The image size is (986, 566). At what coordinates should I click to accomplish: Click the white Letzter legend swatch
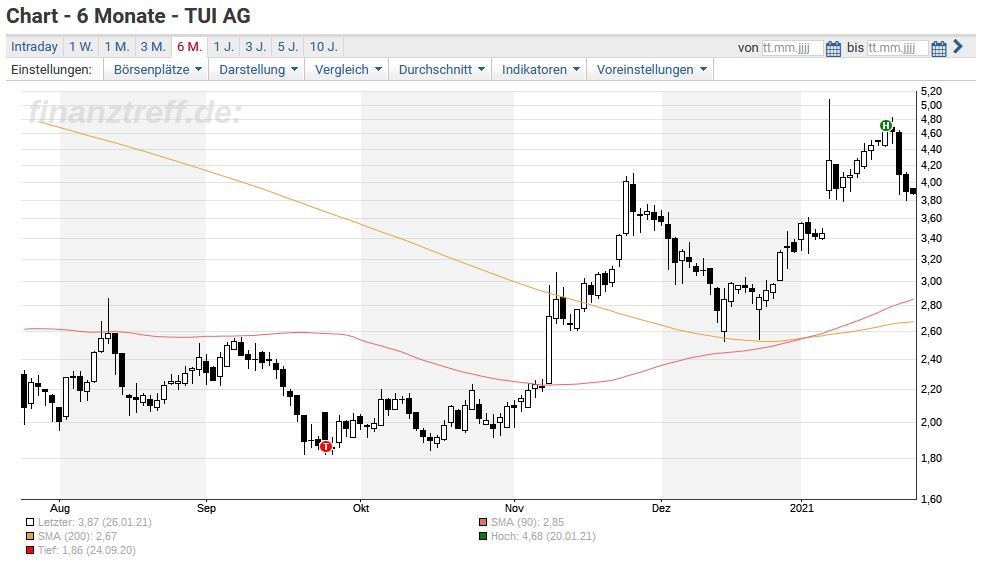[x=30, y=522]
